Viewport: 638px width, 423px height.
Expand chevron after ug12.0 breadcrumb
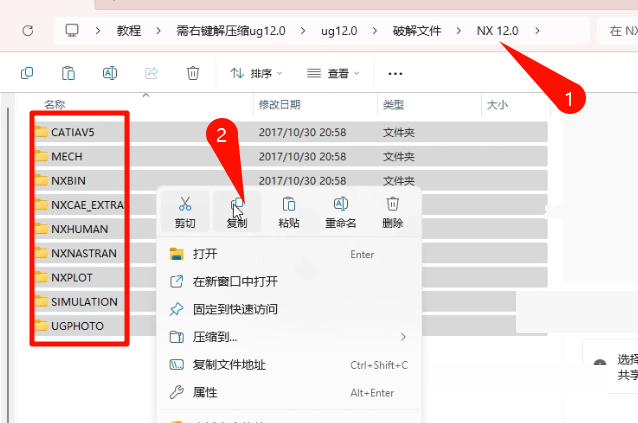pos(375,31)
